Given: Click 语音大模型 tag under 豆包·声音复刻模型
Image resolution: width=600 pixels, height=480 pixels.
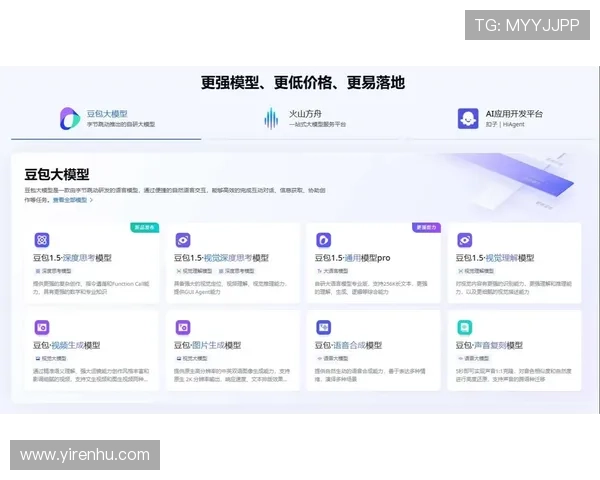Looking at the screenshot, I should pos(473,359).
